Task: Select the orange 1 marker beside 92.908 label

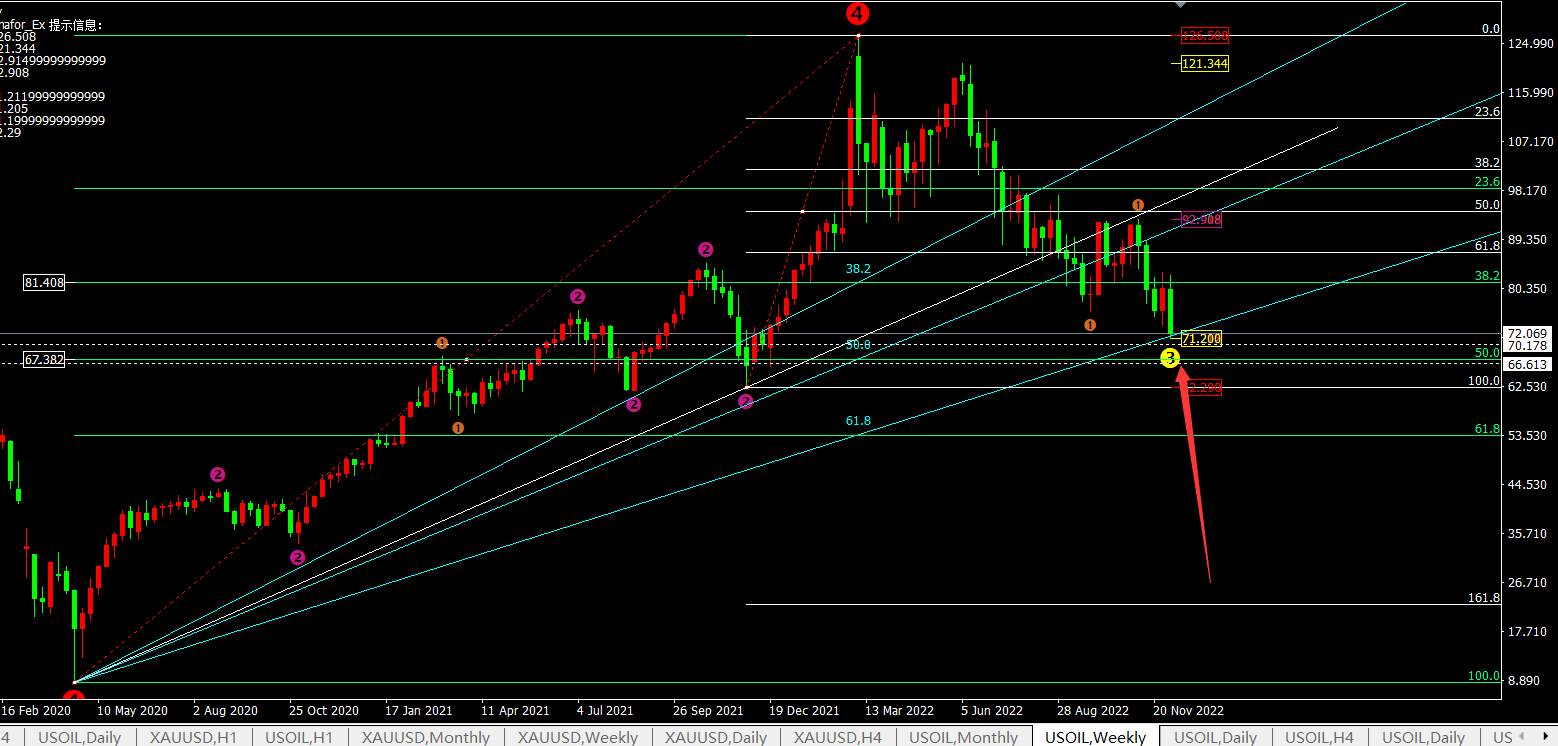Action: pyautogui.click(x=1138, y=205)
